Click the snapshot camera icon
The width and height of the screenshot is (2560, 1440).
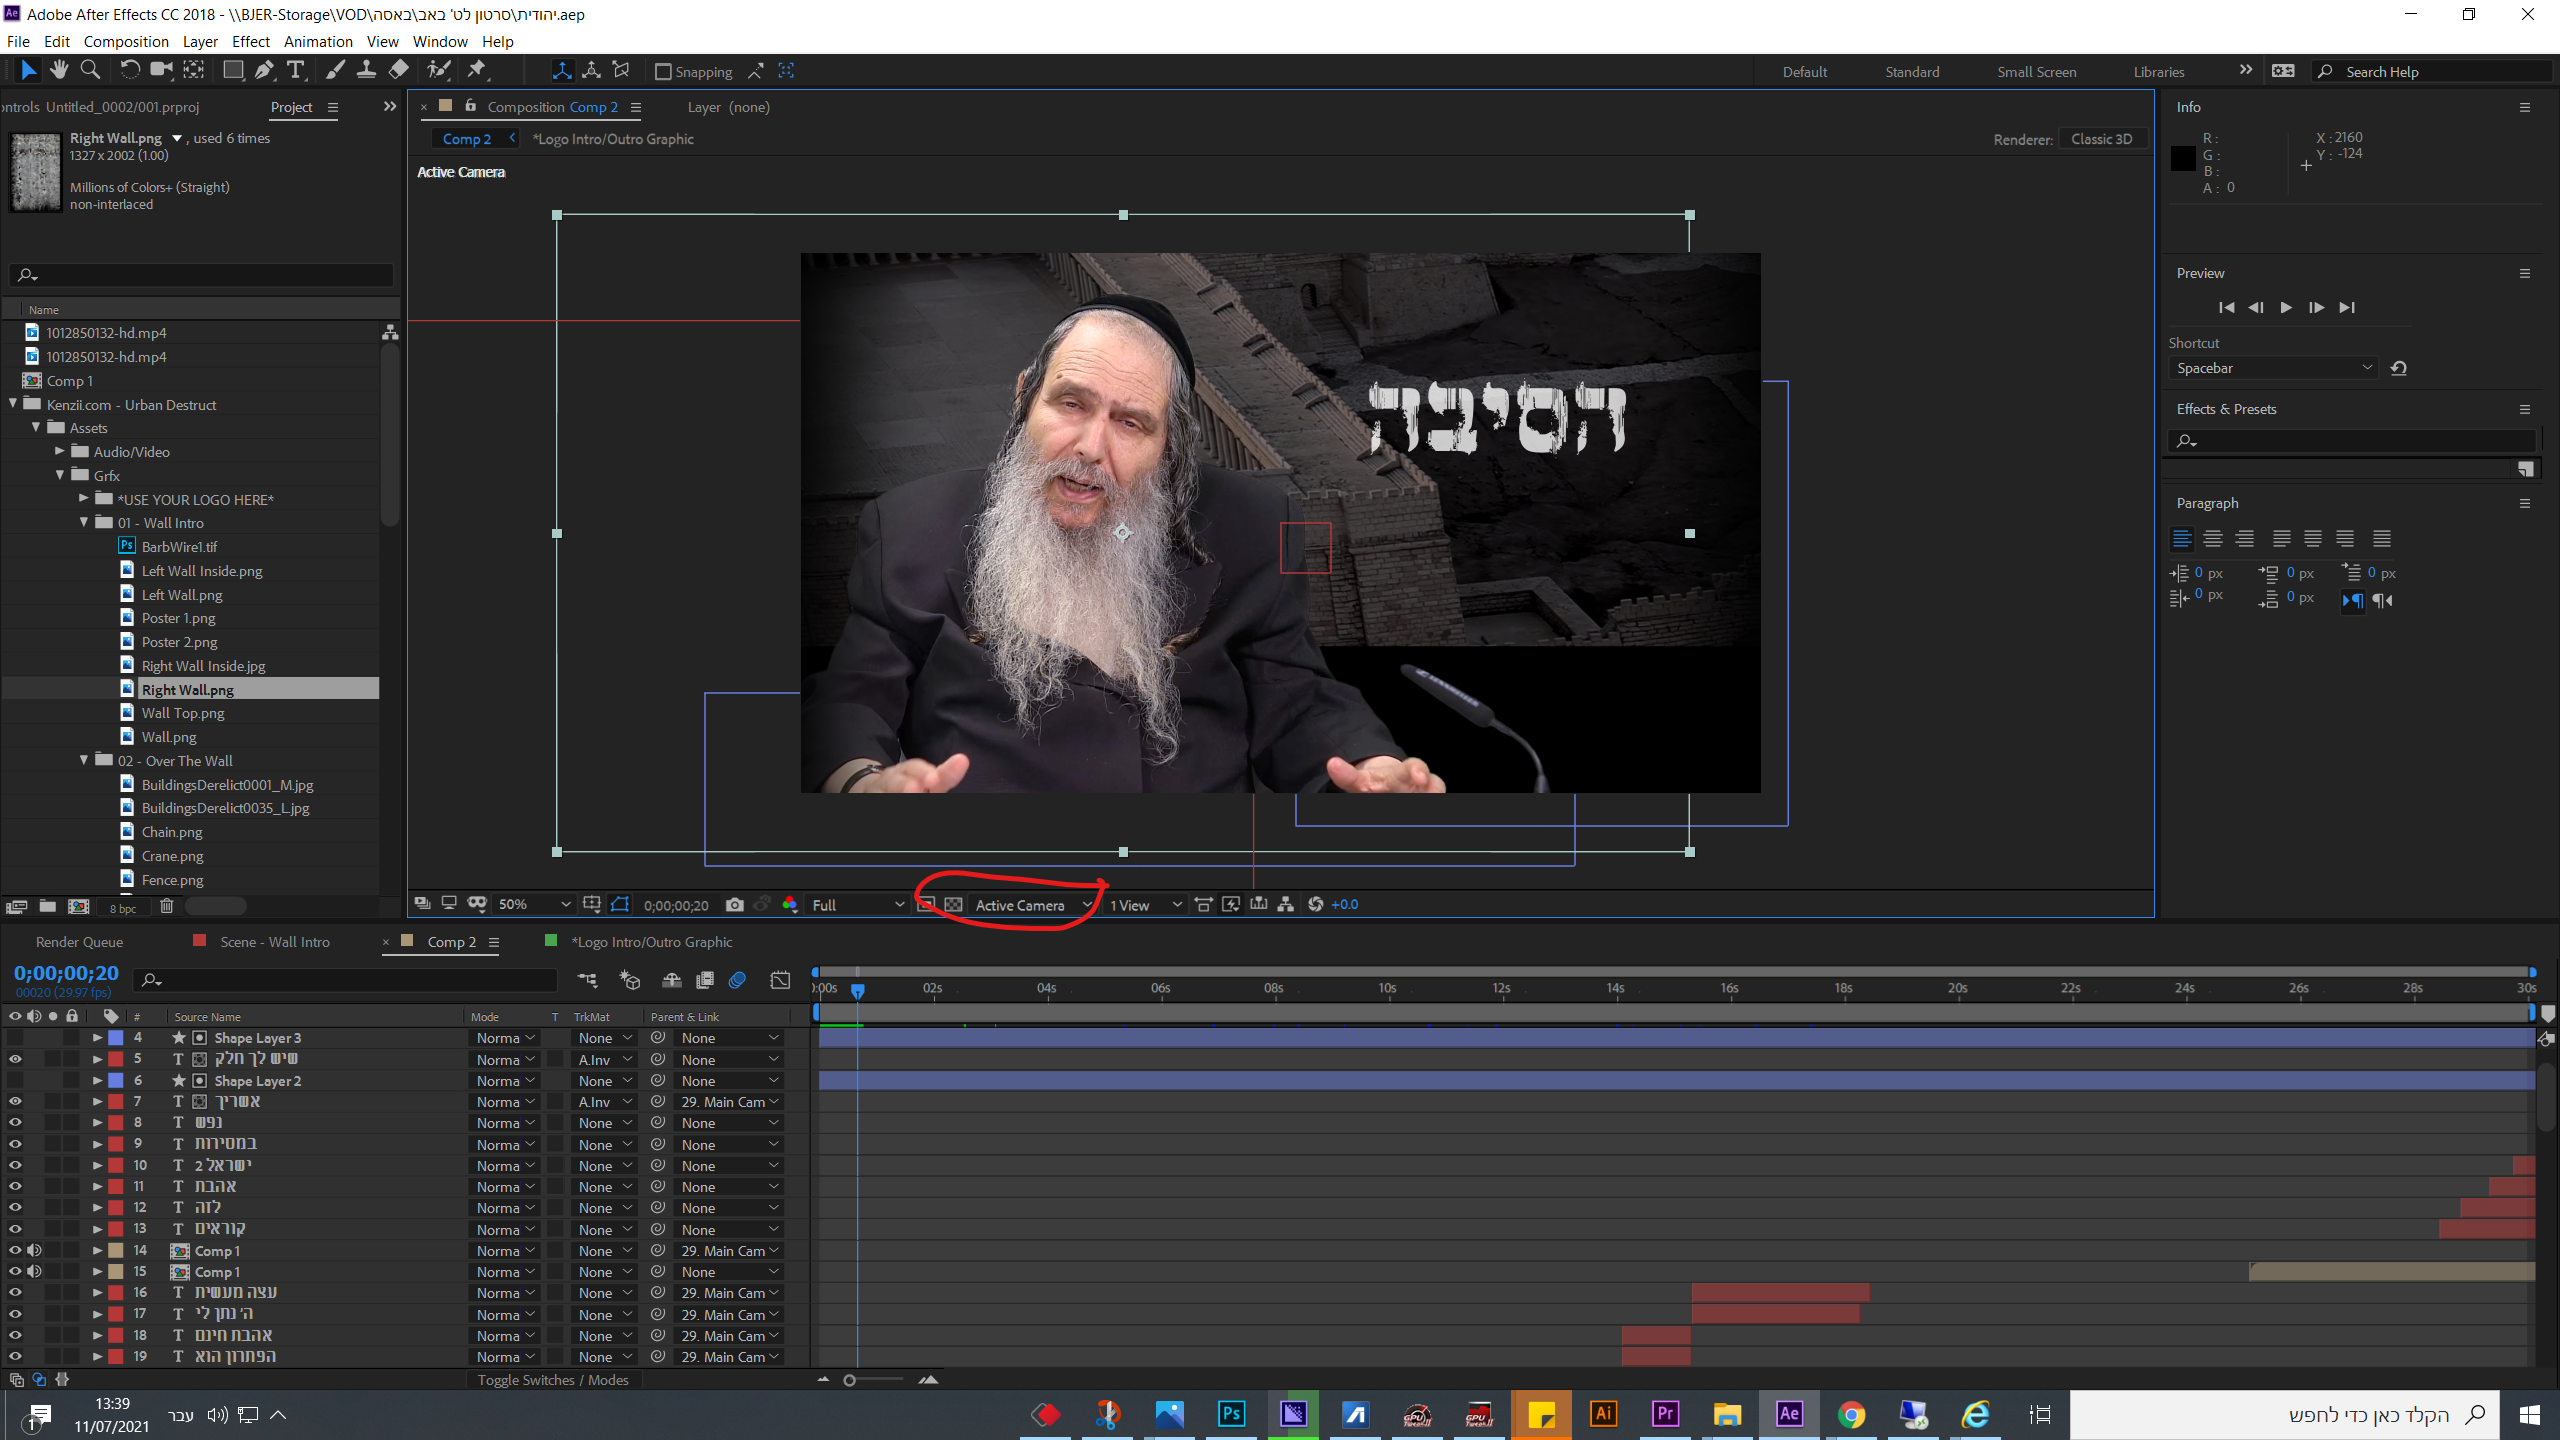(735, 905)
